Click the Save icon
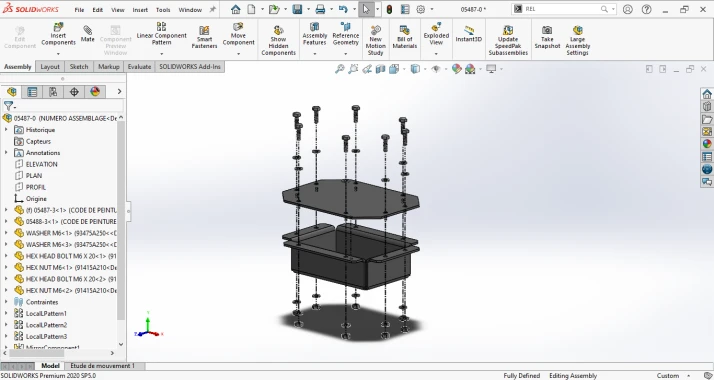Screen dimensions: 714x380 pyautogui.click(x=297, y=9)
